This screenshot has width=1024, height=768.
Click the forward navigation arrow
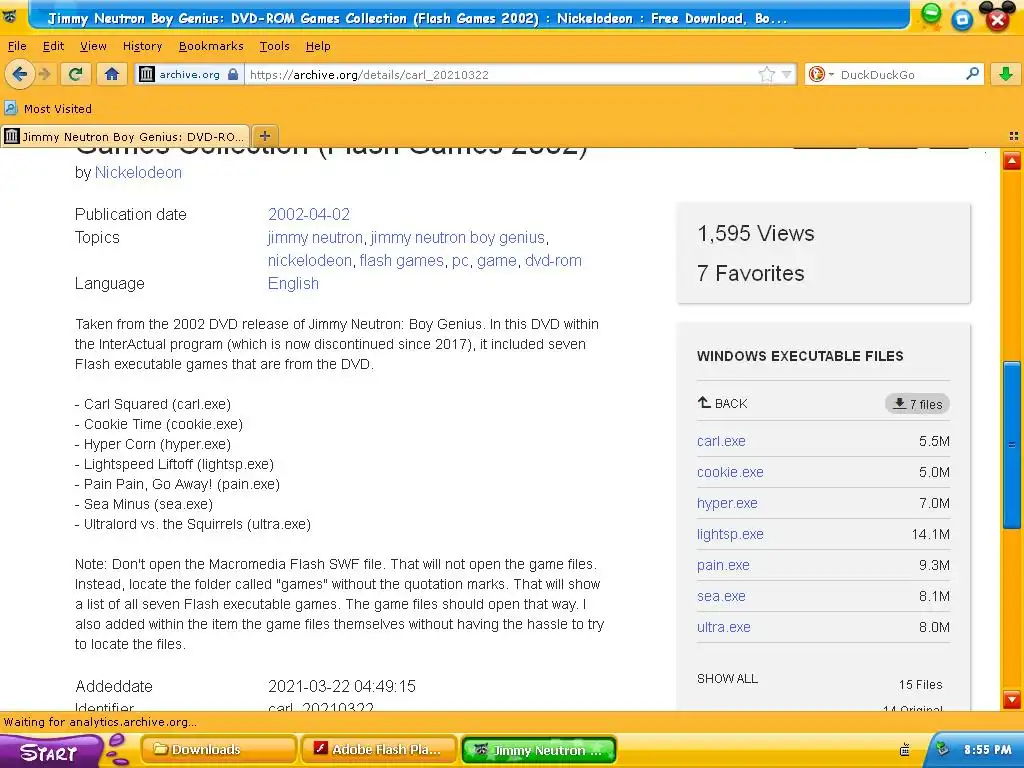click(44, 74)
